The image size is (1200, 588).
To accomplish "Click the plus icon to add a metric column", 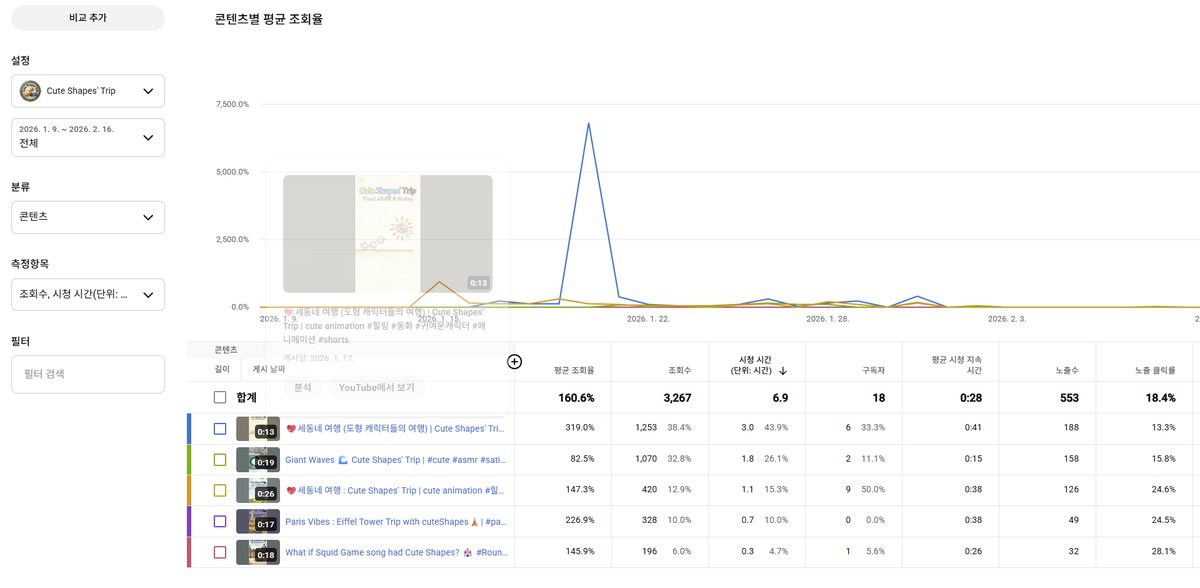I will pos(514,361).
